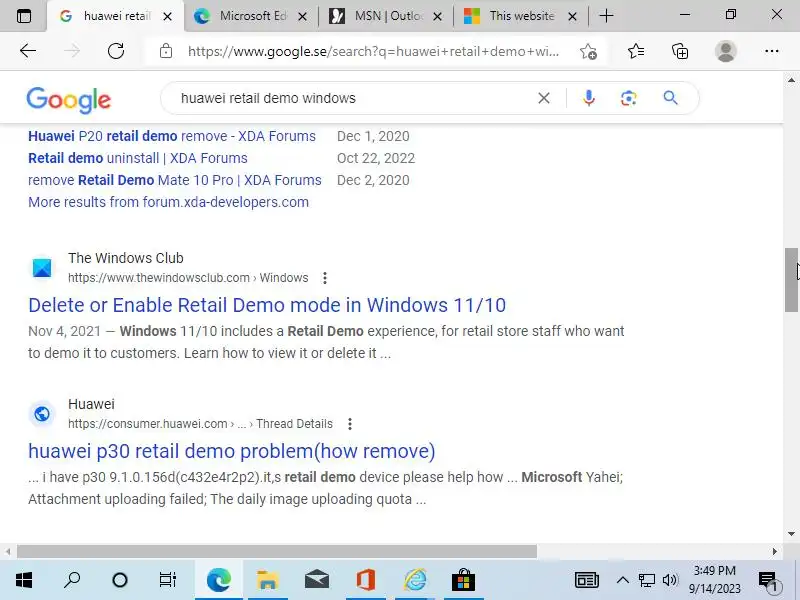
Task: Click The Windows Club favicon
Action: (x=42, y=267)
